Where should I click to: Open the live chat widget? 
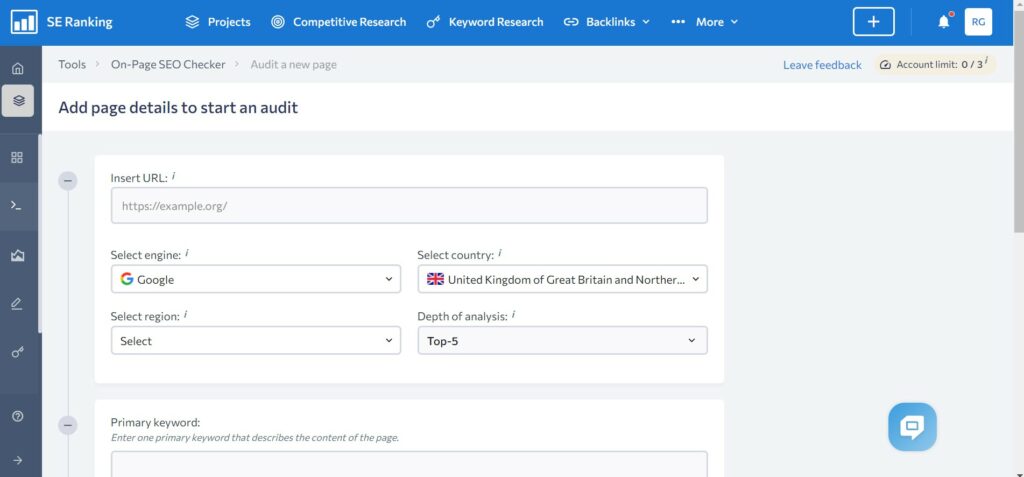[912, 427]
